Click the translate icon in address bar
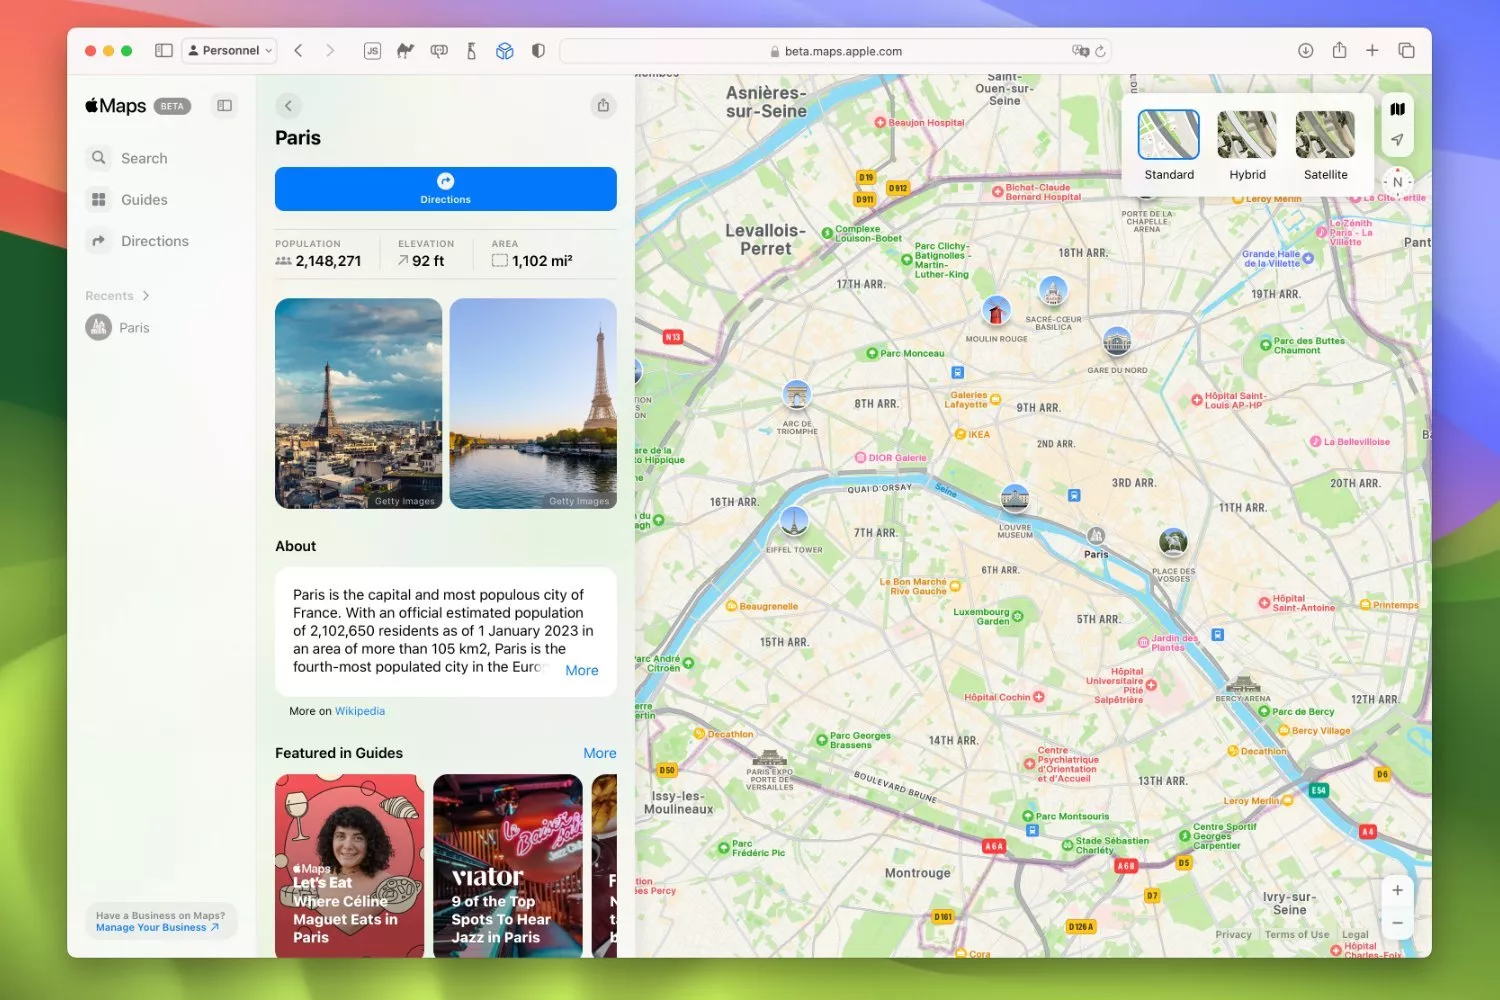This screenshot has height=1000, width=1500. (1080, 51)
